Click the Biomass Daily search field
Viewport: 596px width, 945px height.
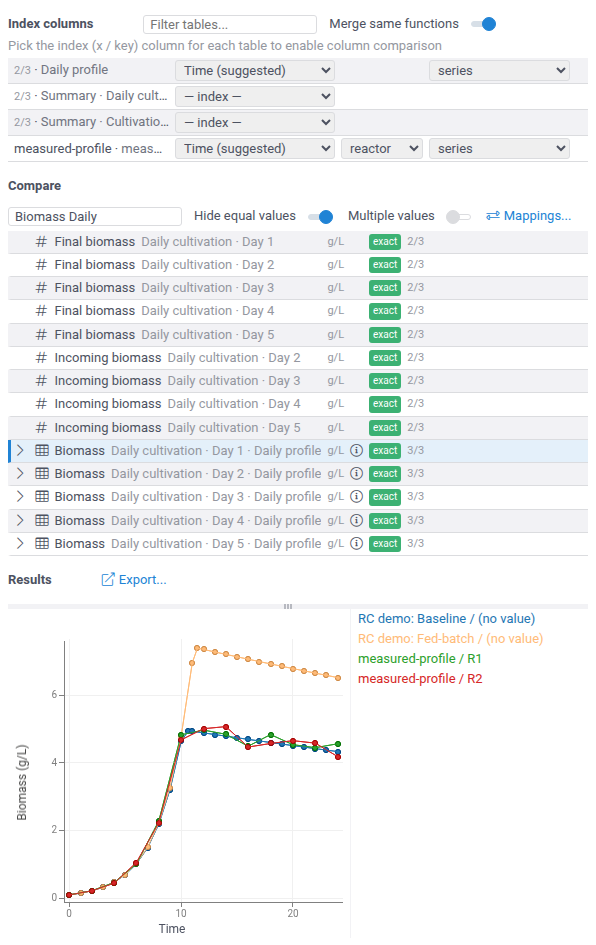click(x=95, y=216)
